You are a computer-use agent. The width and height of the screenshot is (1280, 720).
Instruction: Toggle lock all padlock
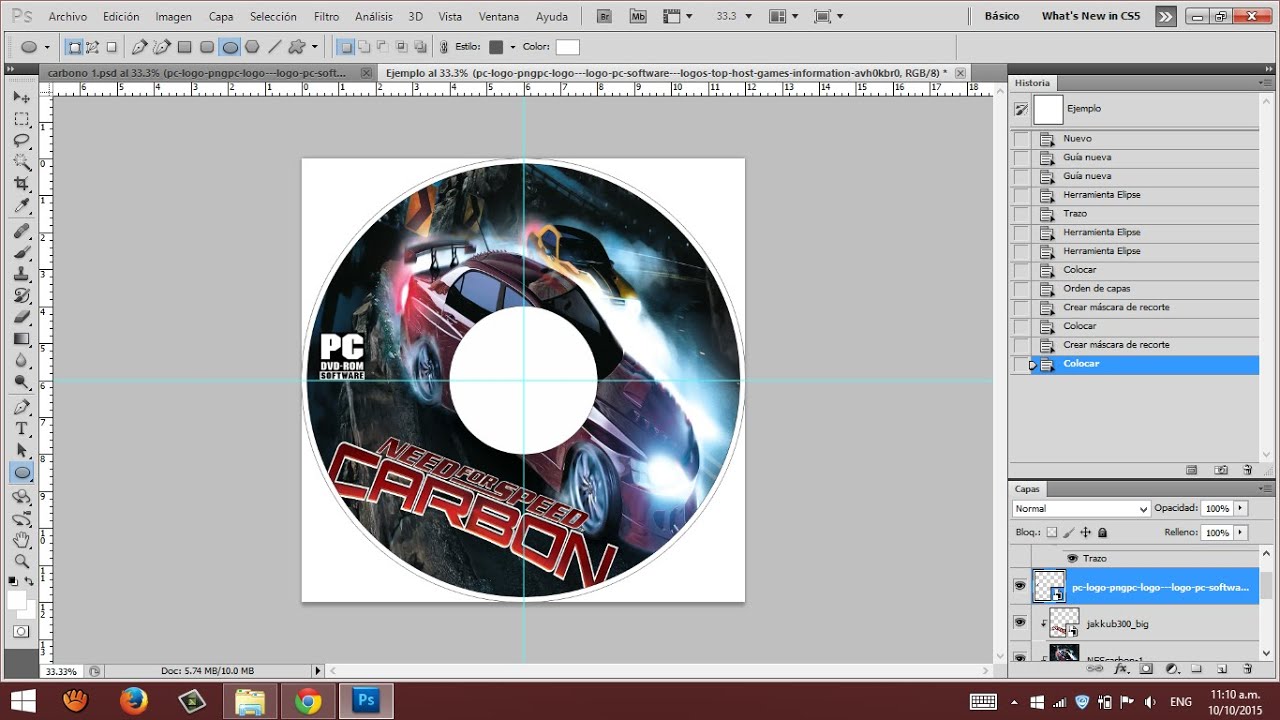1103,533
